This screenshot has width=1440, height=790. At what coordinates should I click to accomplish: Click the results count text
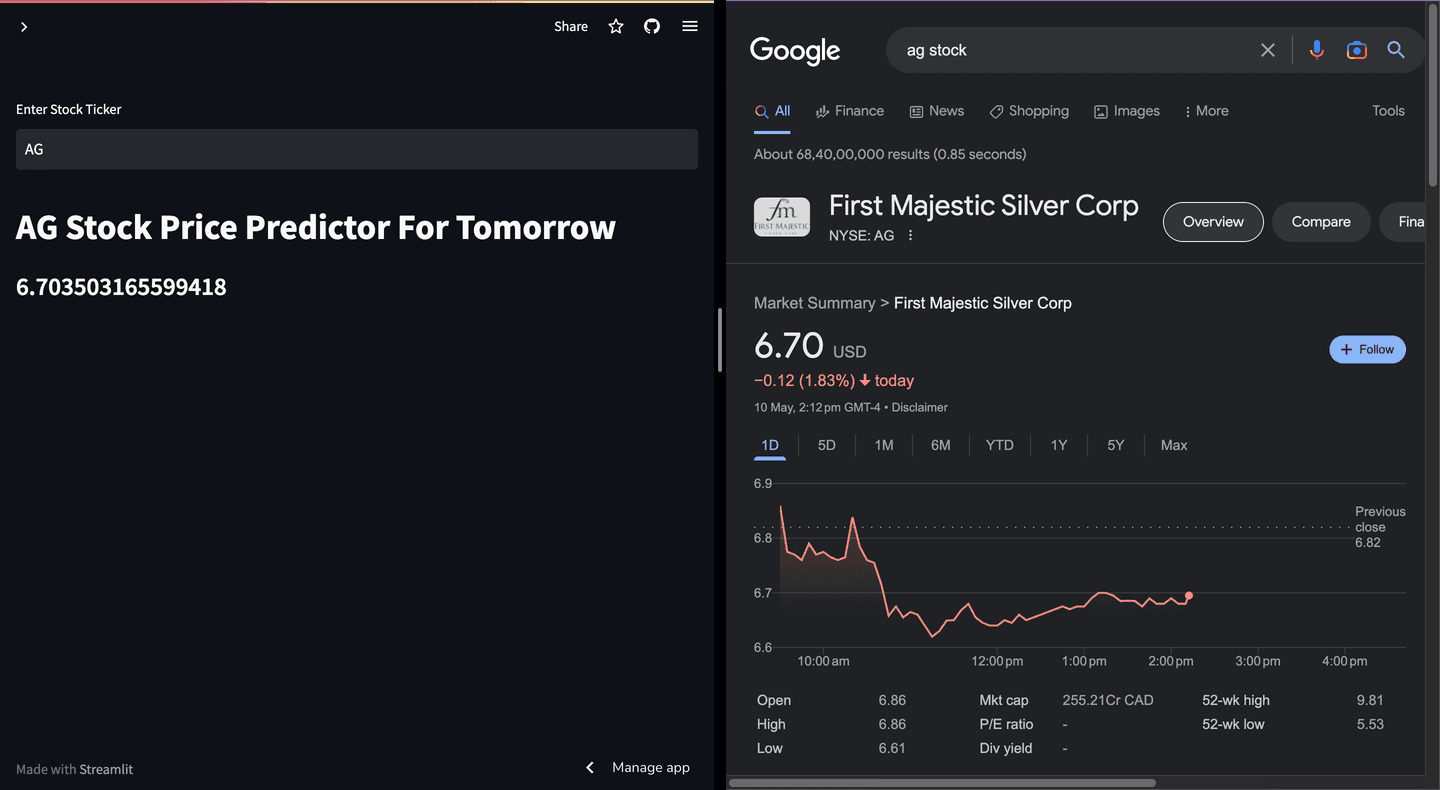(890, 154)
